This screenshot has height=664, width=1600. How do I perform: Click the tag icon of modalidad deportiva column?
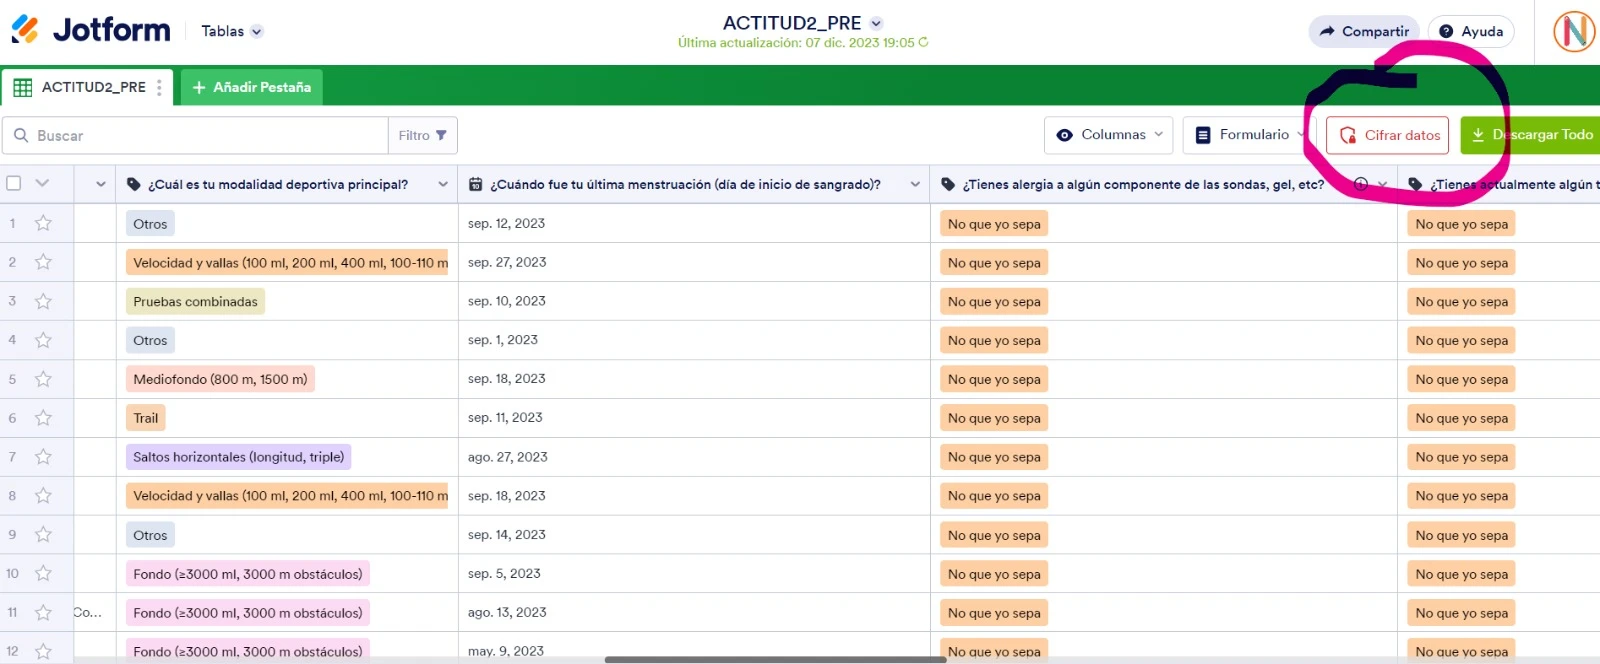(x=134, y=184)
